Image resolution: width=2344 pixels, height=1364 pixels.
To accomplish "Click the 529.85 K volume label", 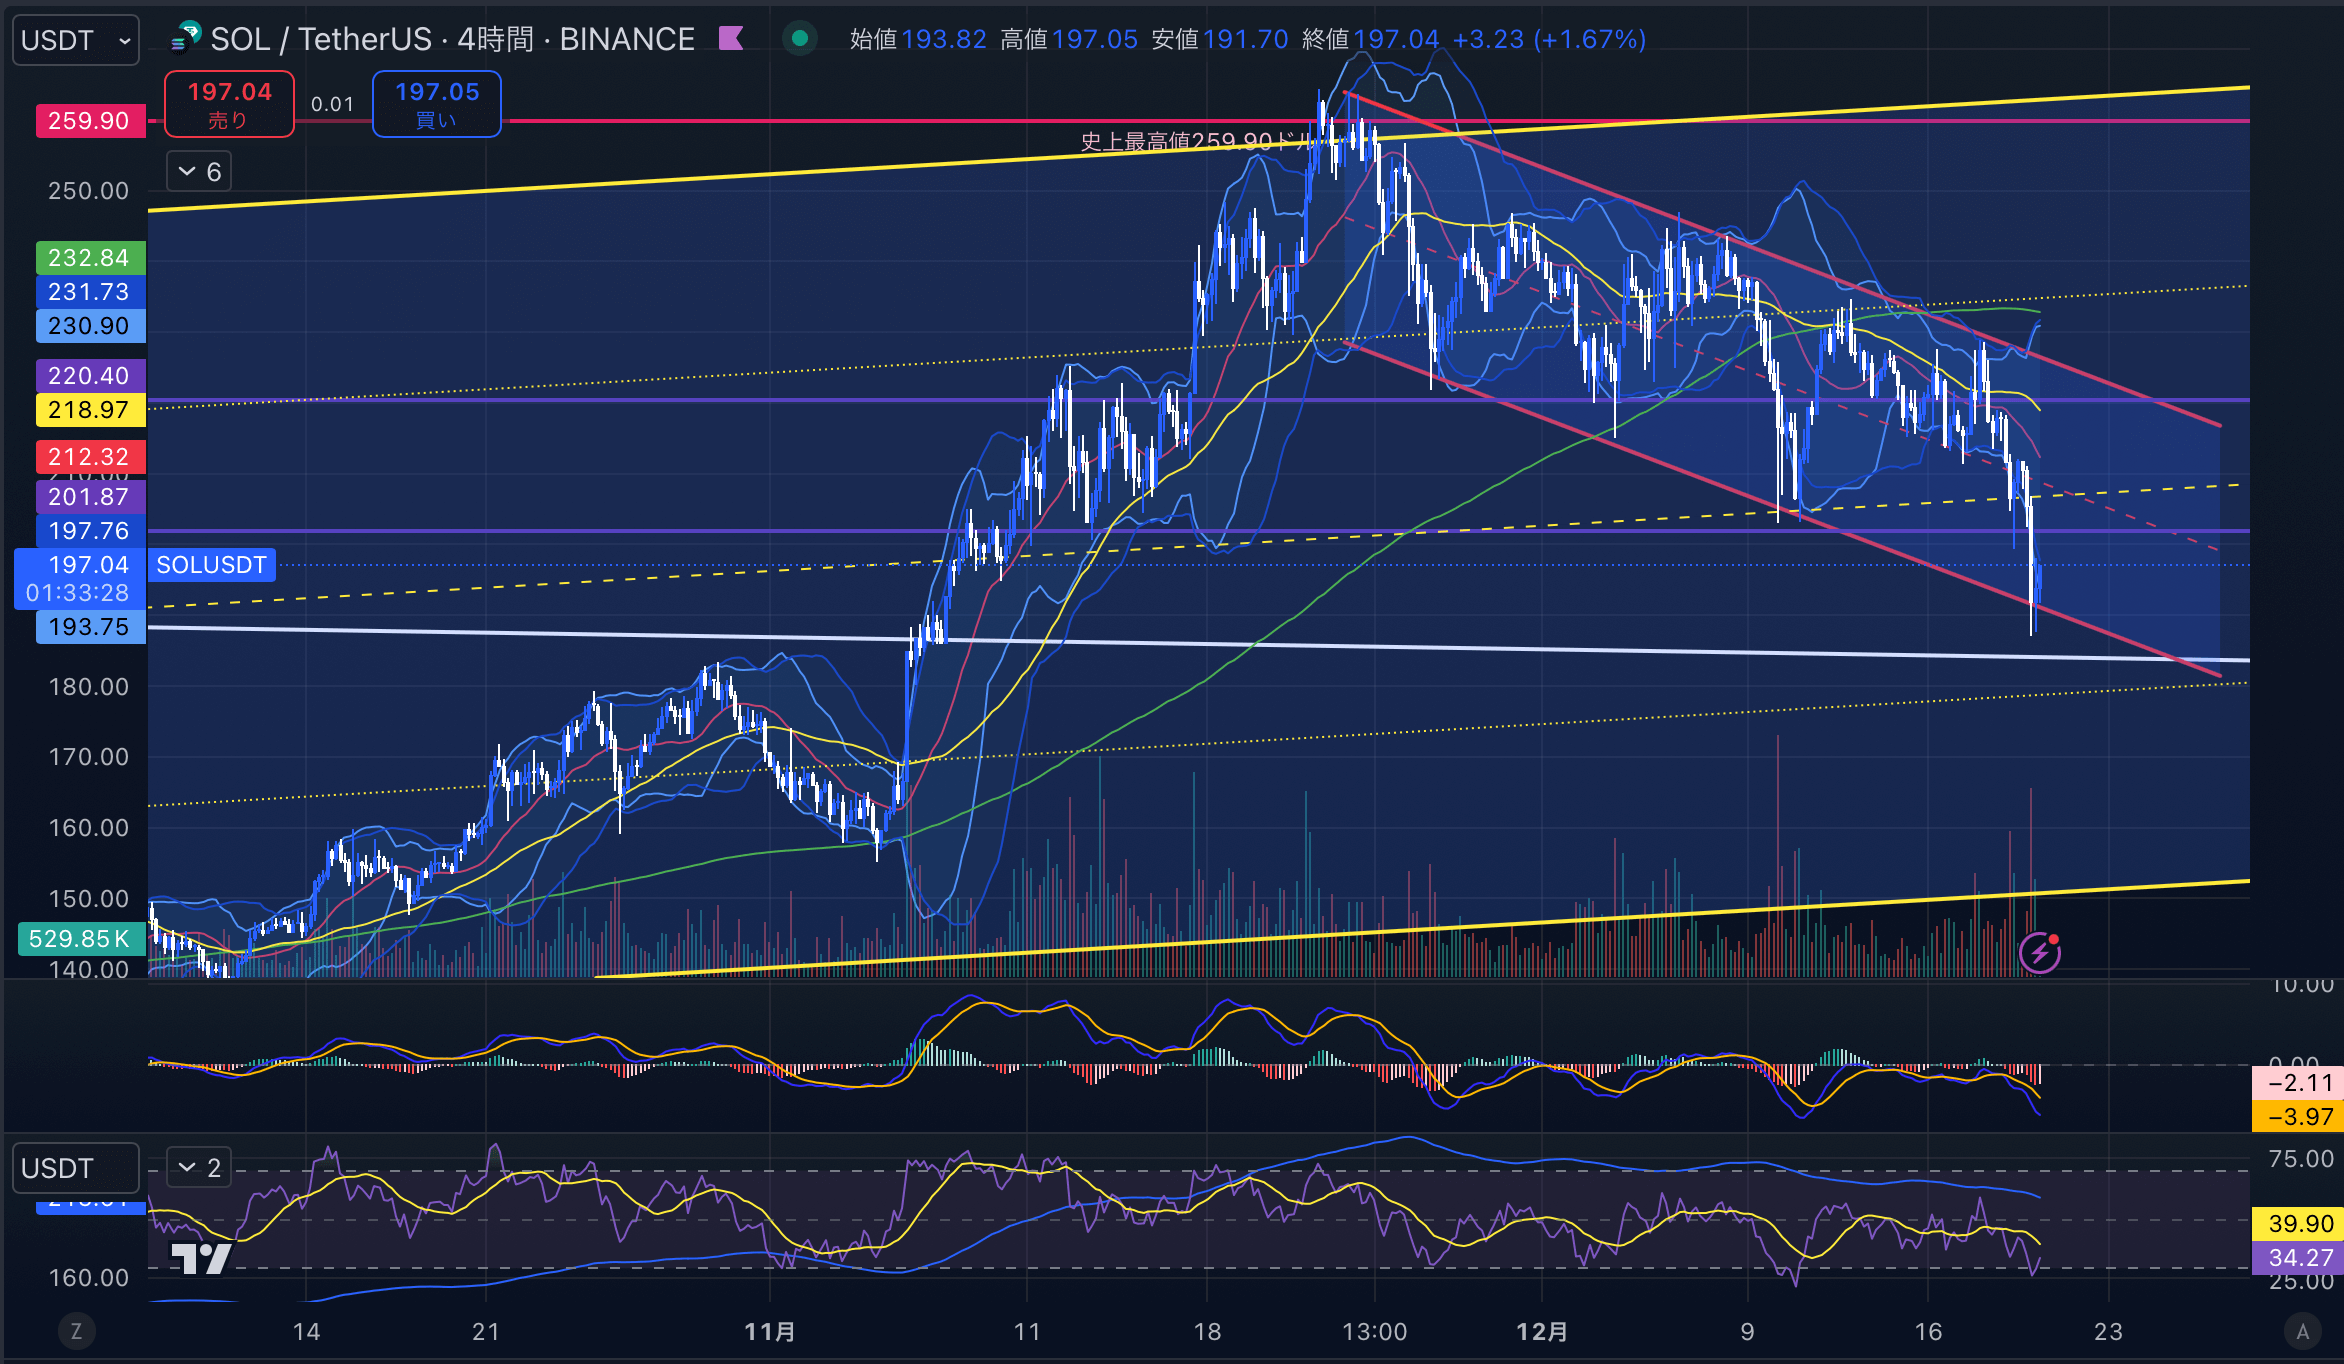I will tap(80, 939).
